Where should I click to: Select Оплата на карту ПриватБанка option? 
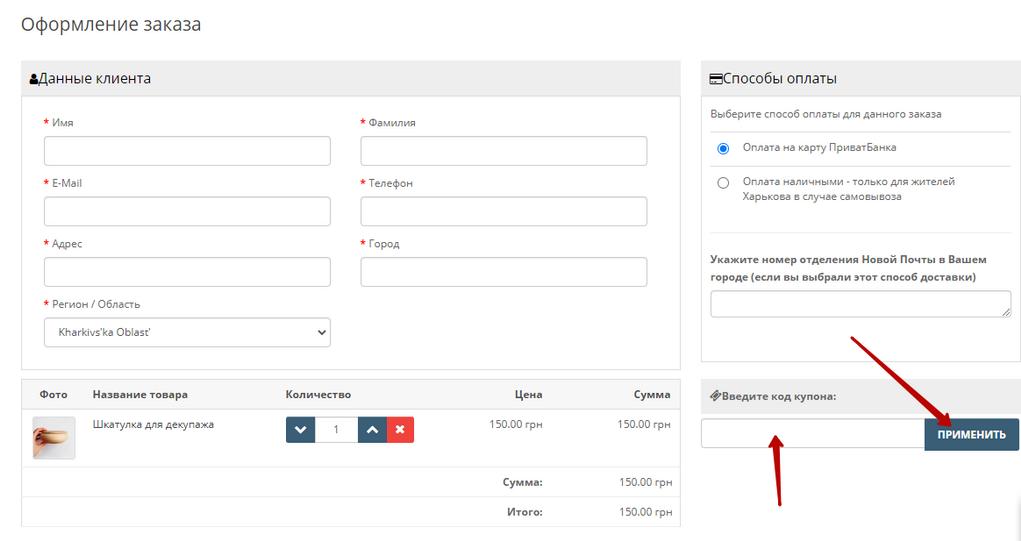[723, 148]
